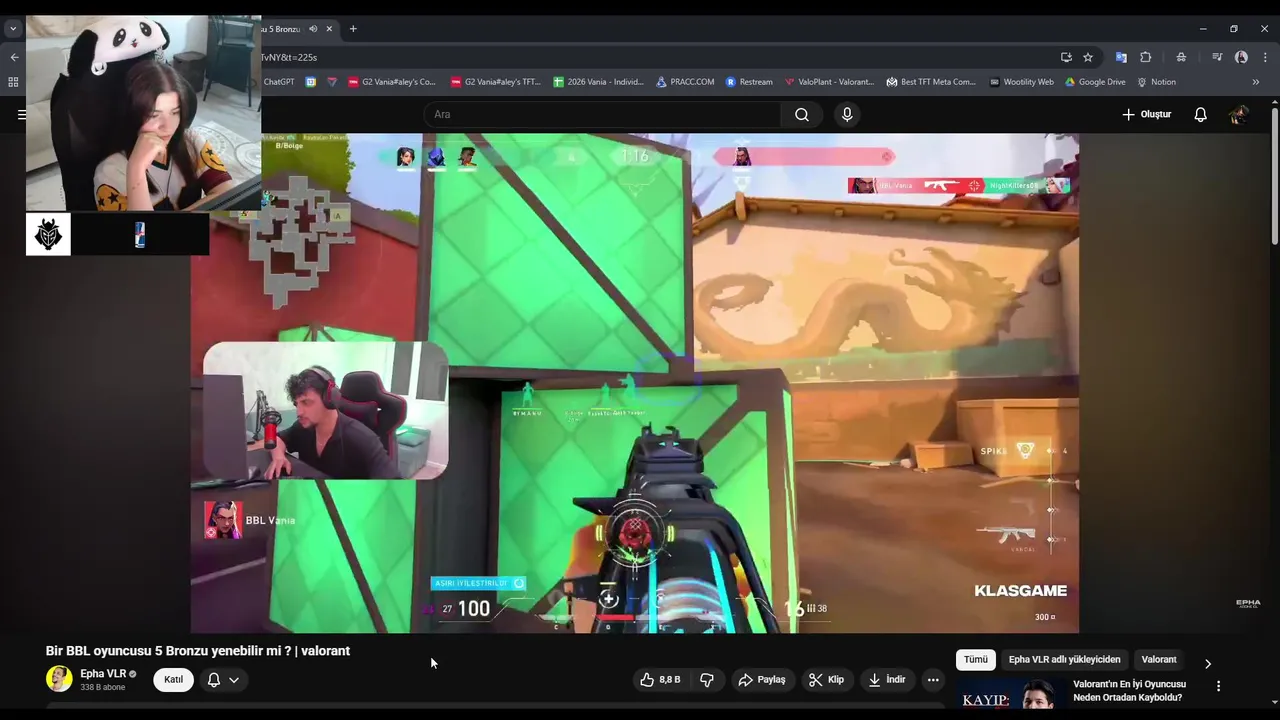Dislike the video with thumbs-down icon
This screenshot has width=1280, height=720.
coord(707,680)
